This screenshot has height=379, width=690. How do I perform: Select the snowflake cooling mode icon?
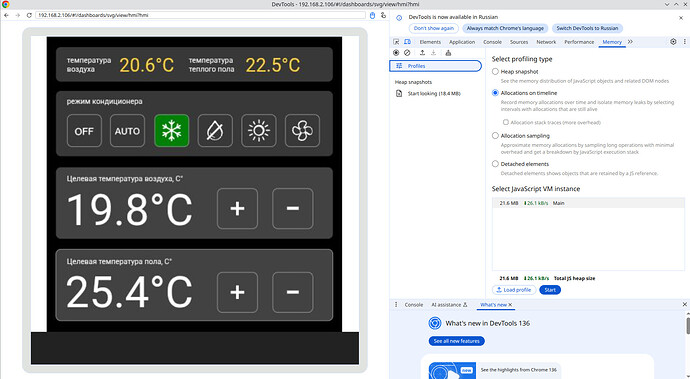[x=172, y=131]
